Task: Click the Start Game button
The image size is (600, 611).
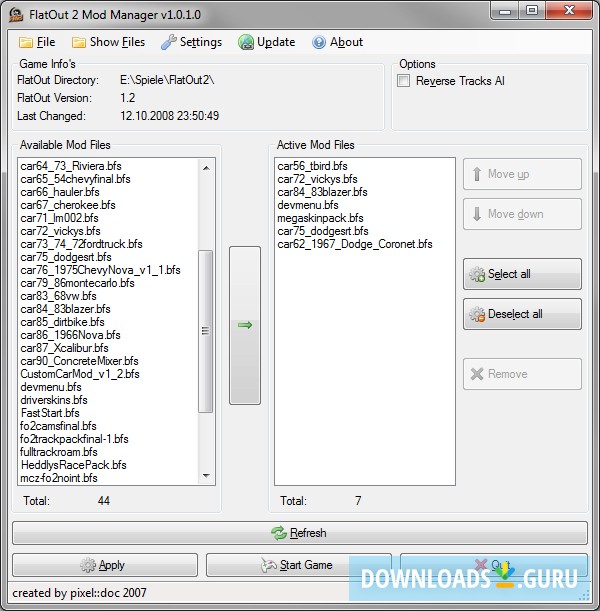Action: pos(298,565)
